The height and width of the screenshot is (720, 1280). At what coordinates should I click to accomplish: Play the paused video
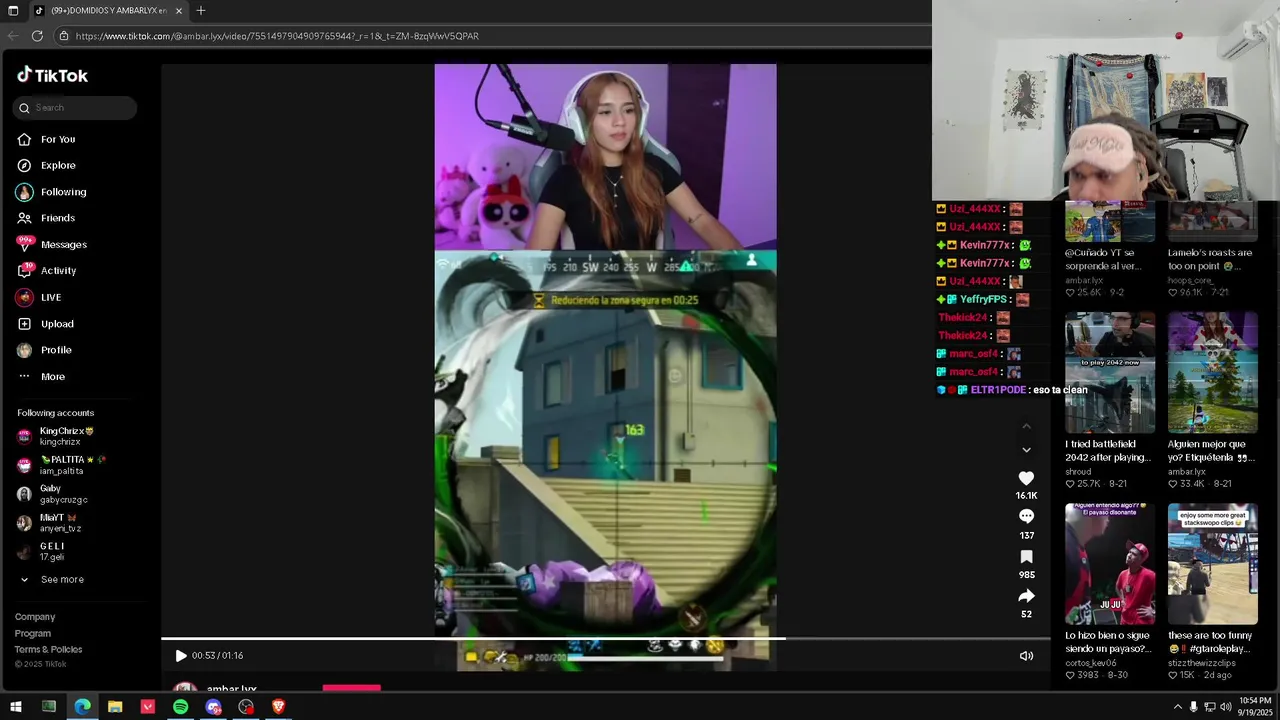pyautogui.click(x=181, y=656)
